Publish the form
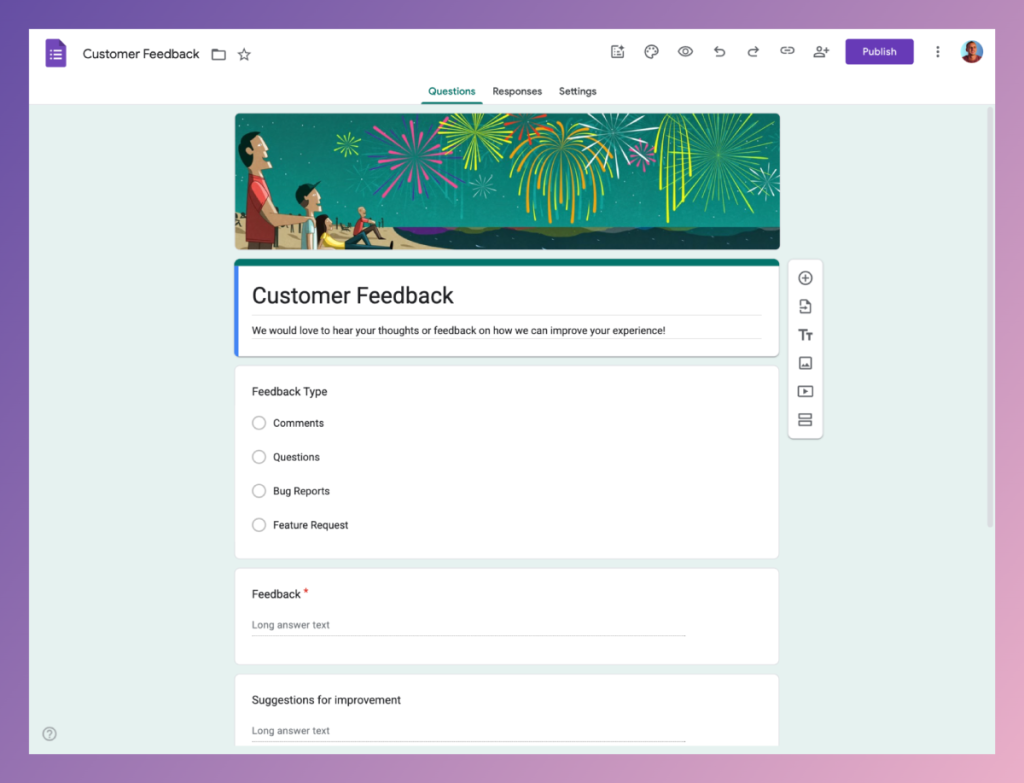 click(879, 51)
